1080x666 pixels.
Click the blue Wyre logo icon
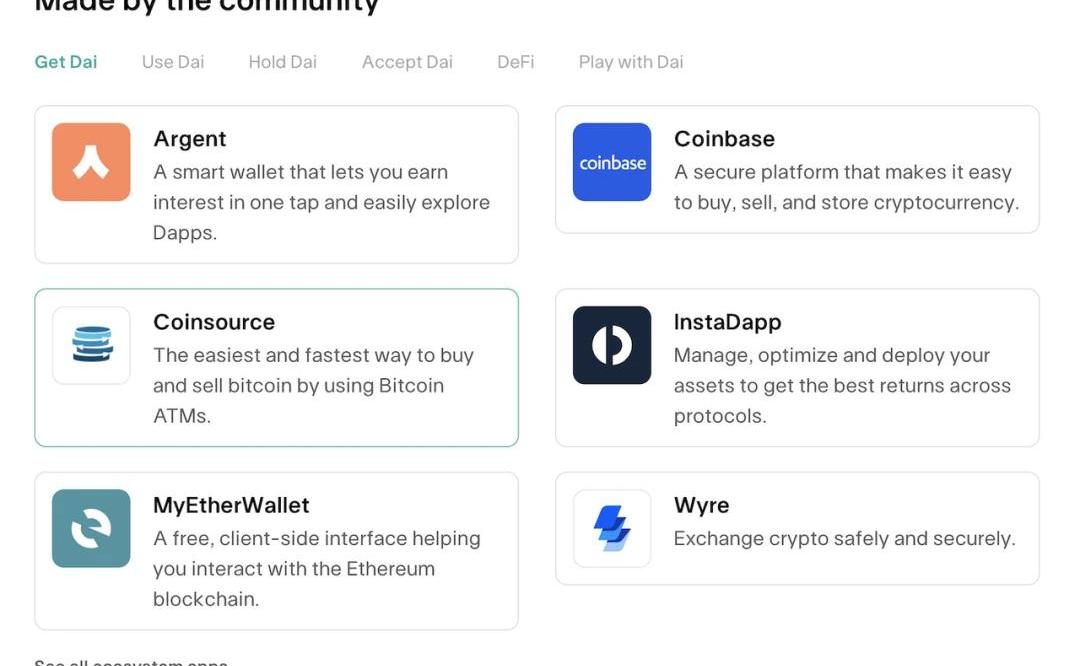point(612,528)
